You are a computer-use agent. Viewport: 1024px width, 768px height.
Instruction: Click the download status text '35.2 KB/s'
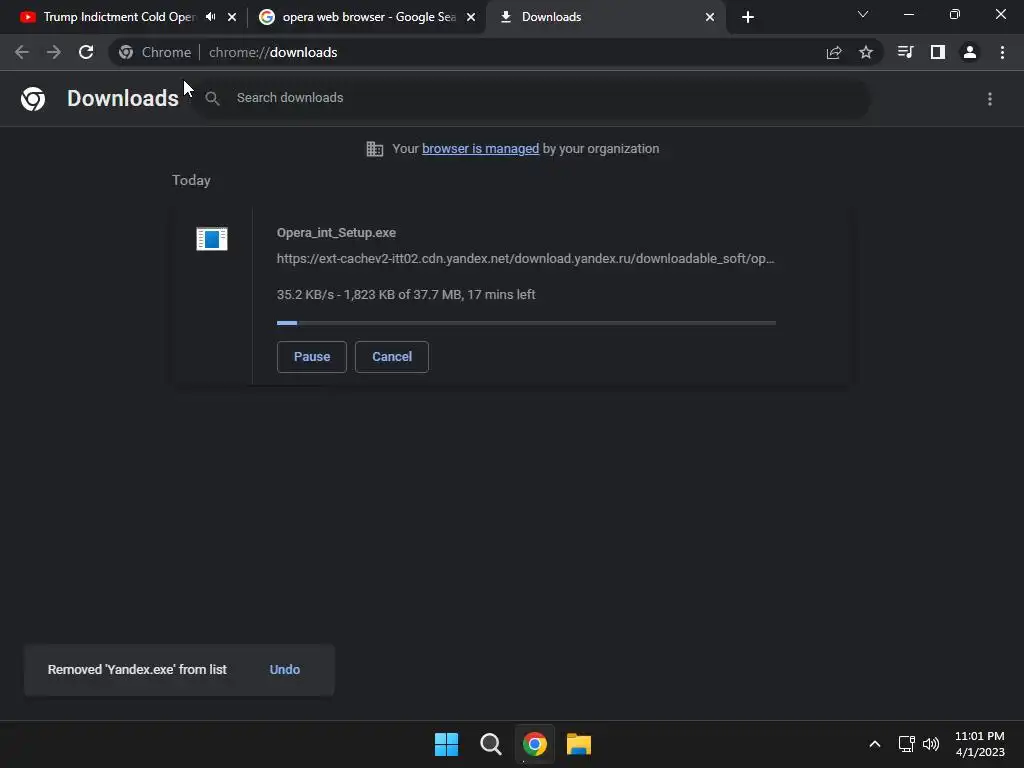[x=406, y=295]
